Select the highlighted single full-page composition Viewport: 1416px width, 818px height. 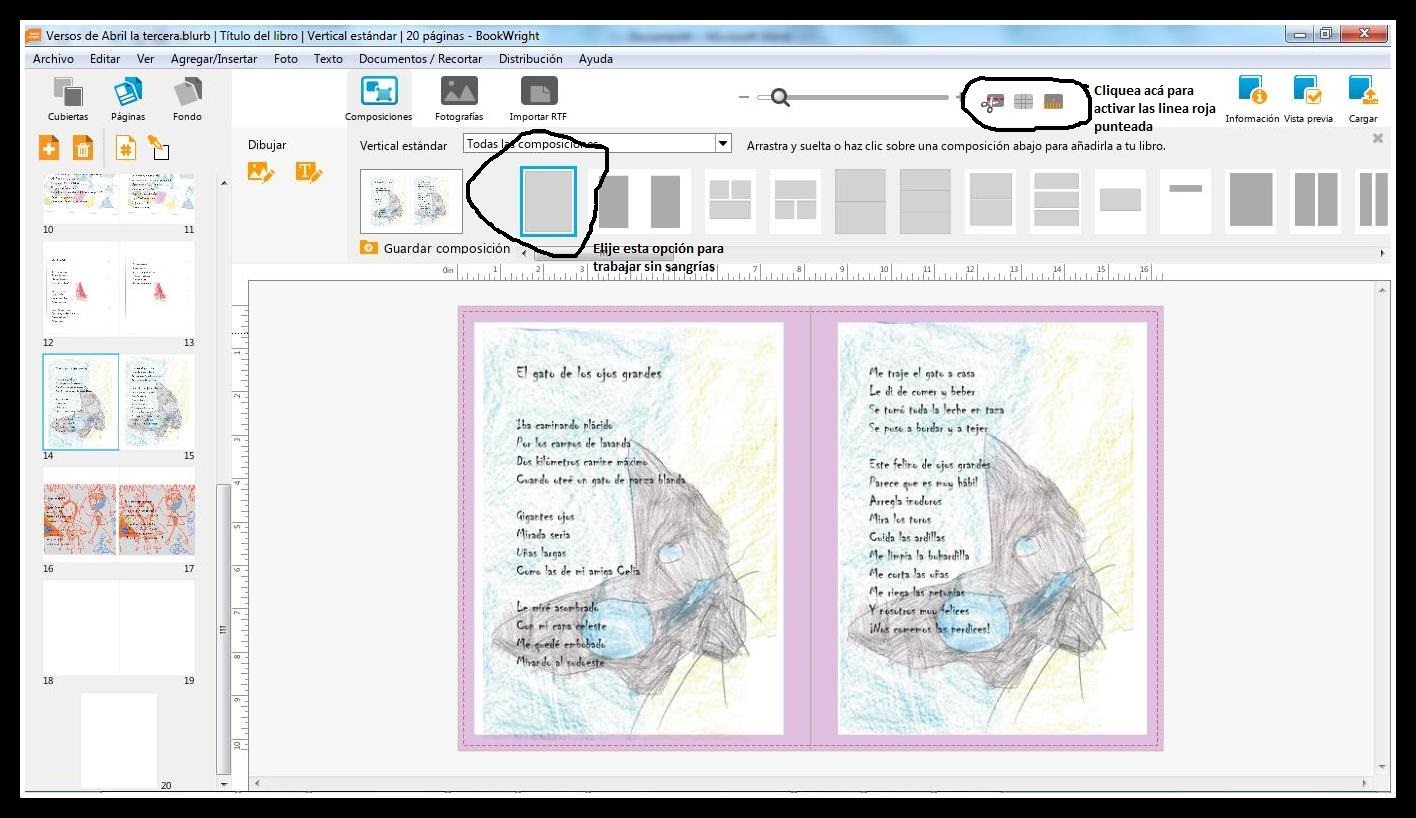tap(548, 201)
